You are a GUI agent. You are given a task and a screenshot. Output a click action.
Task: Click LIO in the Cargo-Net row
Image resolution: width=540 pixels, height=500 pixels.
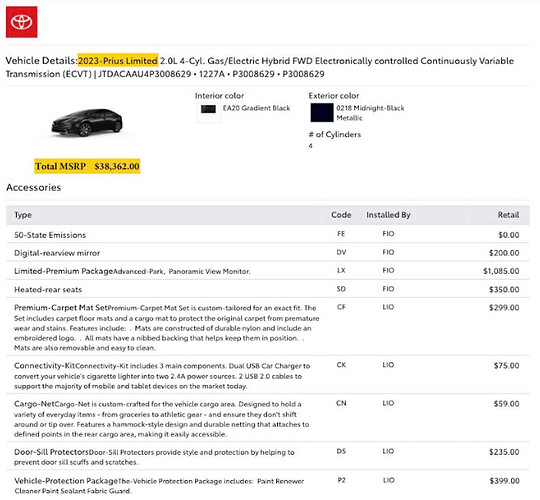pos(388,403)
